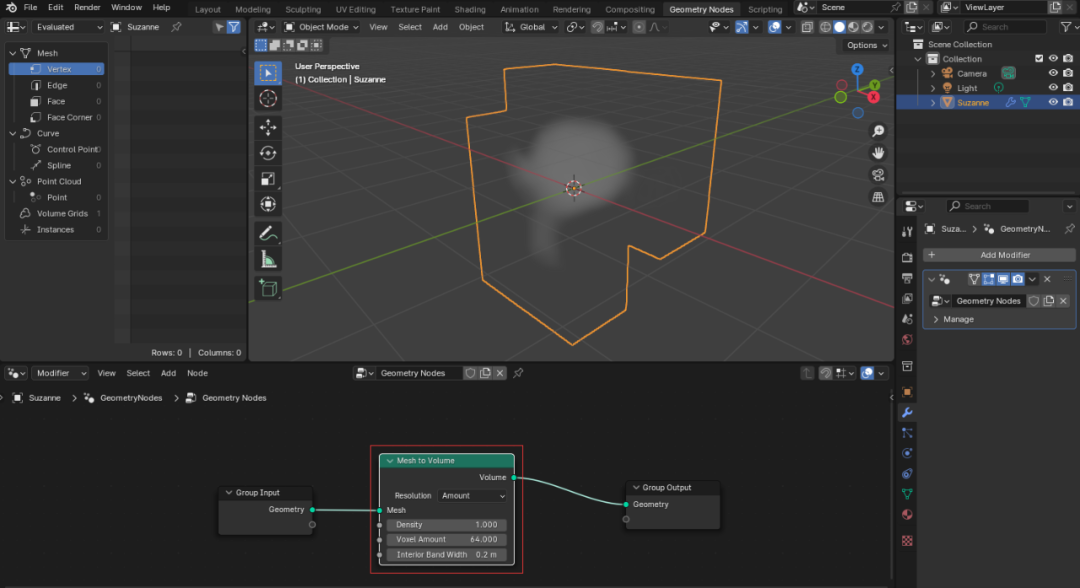Open the Physics properties tab

tap(907, 453)
